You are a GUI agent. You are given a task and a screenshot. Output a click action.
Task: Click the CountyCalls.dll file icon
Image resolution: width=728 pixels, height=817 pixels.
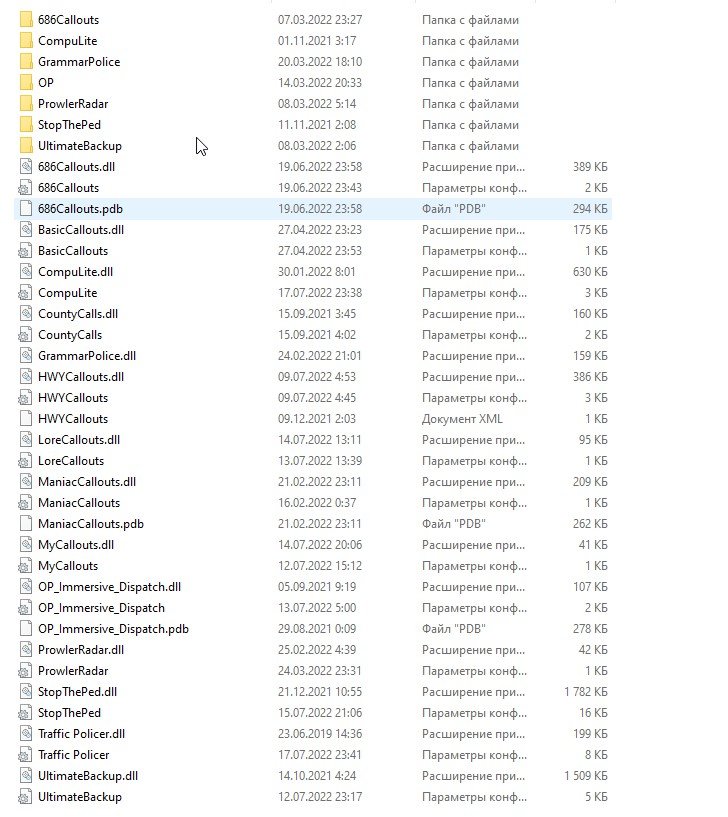26,314
